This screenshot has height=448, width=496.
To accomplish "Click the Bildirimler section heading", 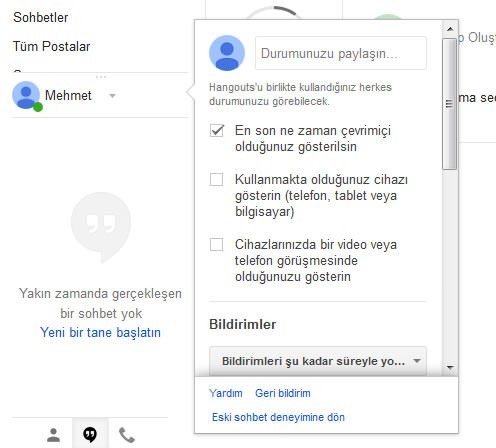I will pos(243,324).
